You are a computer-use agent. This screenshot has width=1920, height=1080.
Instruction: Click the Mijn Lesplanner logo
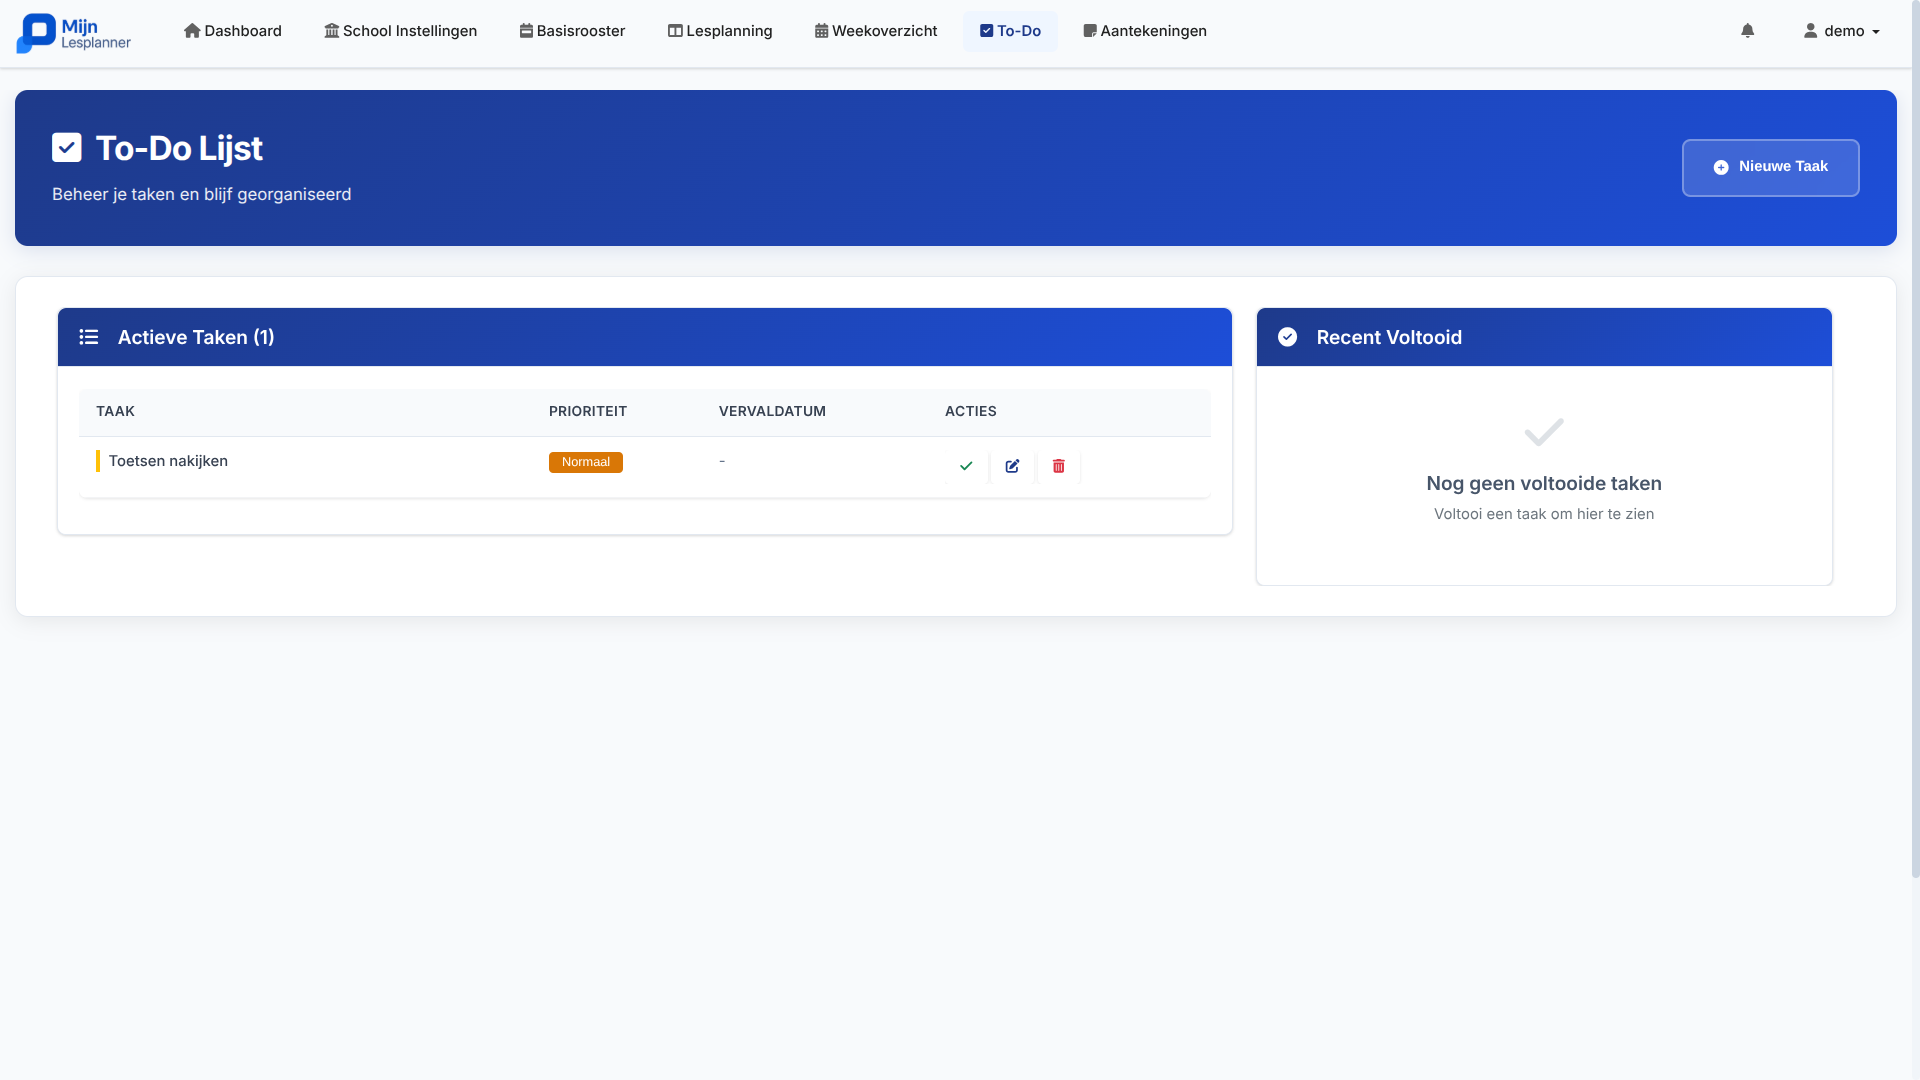tap(74, 33)
